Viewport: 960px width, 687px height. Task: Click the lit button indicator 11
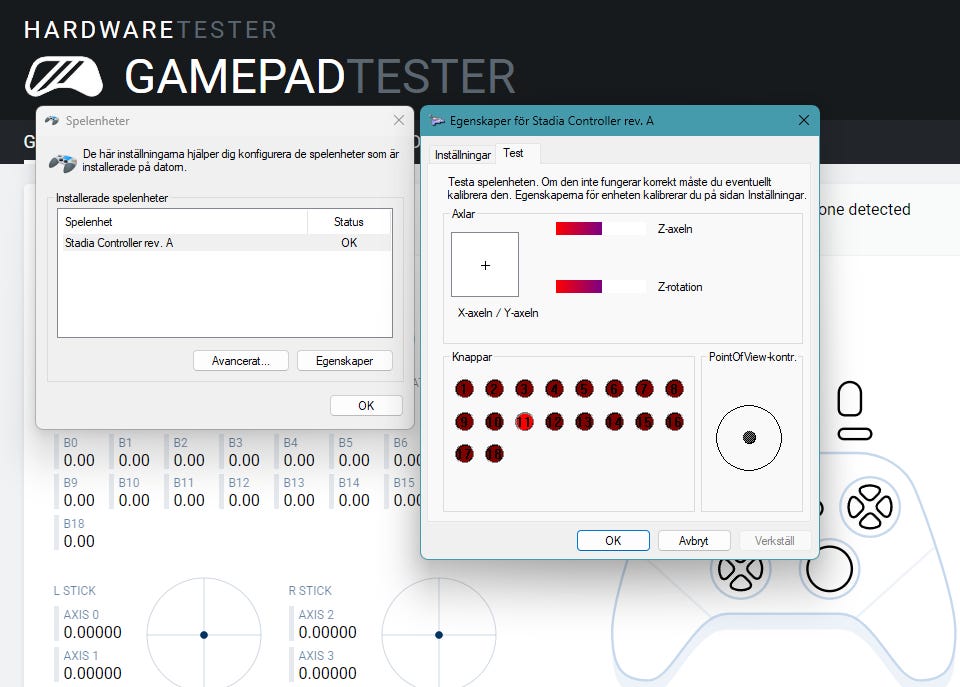[x=524, y=422]
